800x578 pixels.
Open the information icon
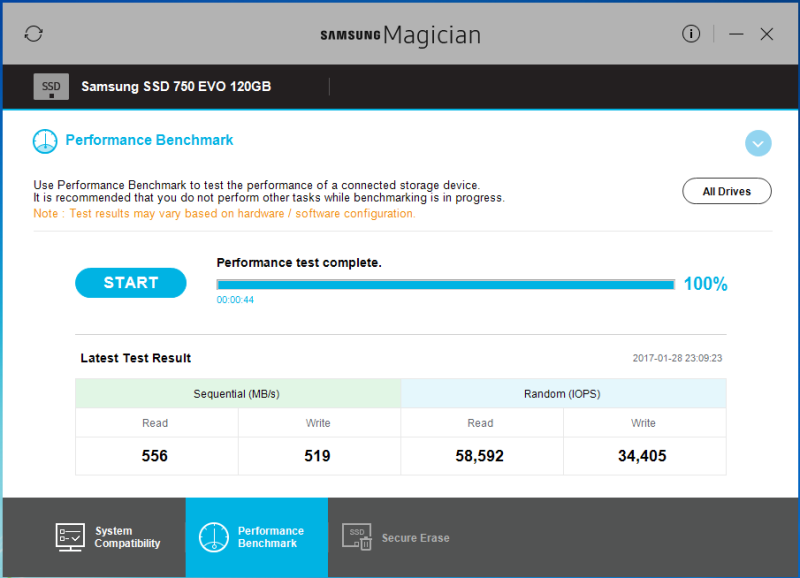691,34
